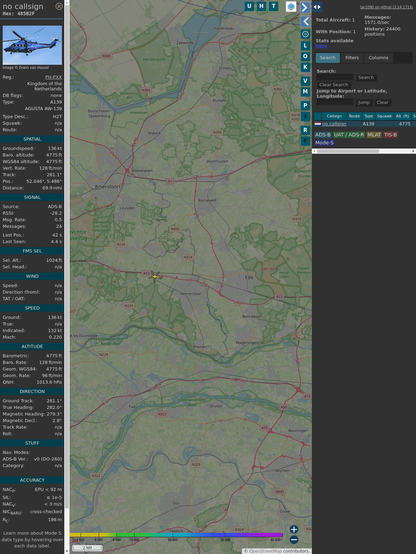This screenshot has width=416, height=554.
Task: Open the map layer switcher icon
Action: (291, 6)
